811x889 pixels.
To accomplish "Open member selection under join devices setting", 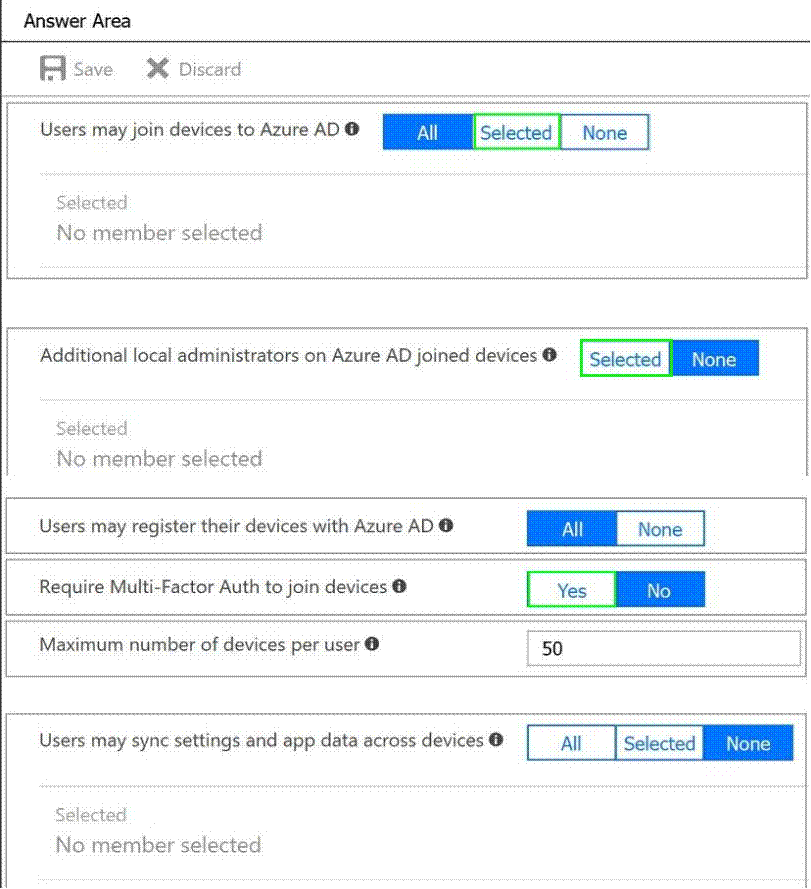I will click(x=159, y=233).
